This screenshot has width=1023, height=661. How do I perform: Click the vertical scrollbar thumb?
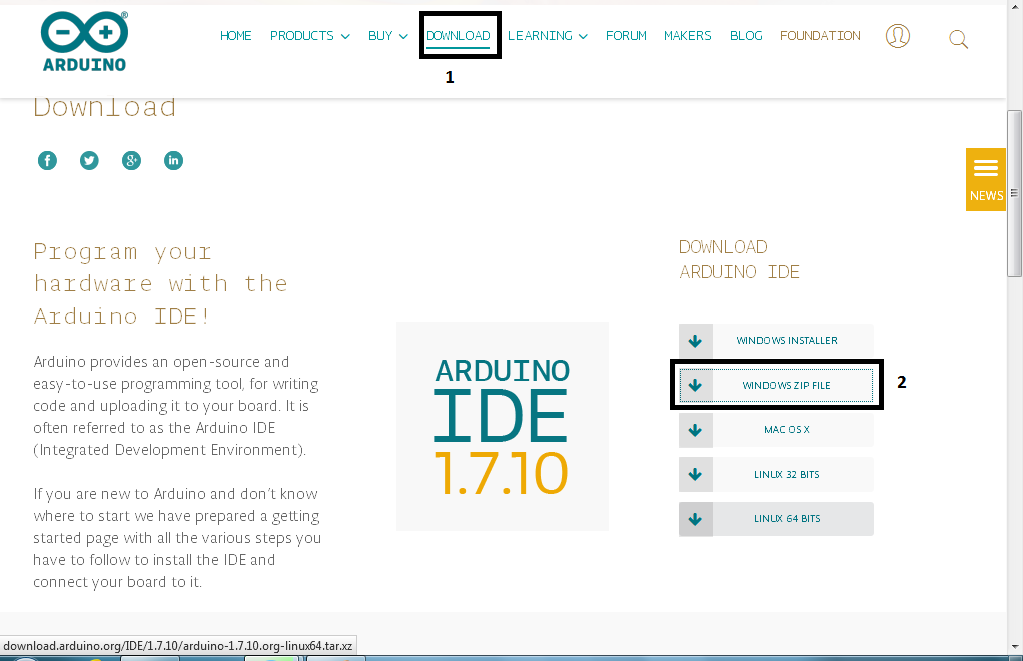click(x=1014, y=193)
